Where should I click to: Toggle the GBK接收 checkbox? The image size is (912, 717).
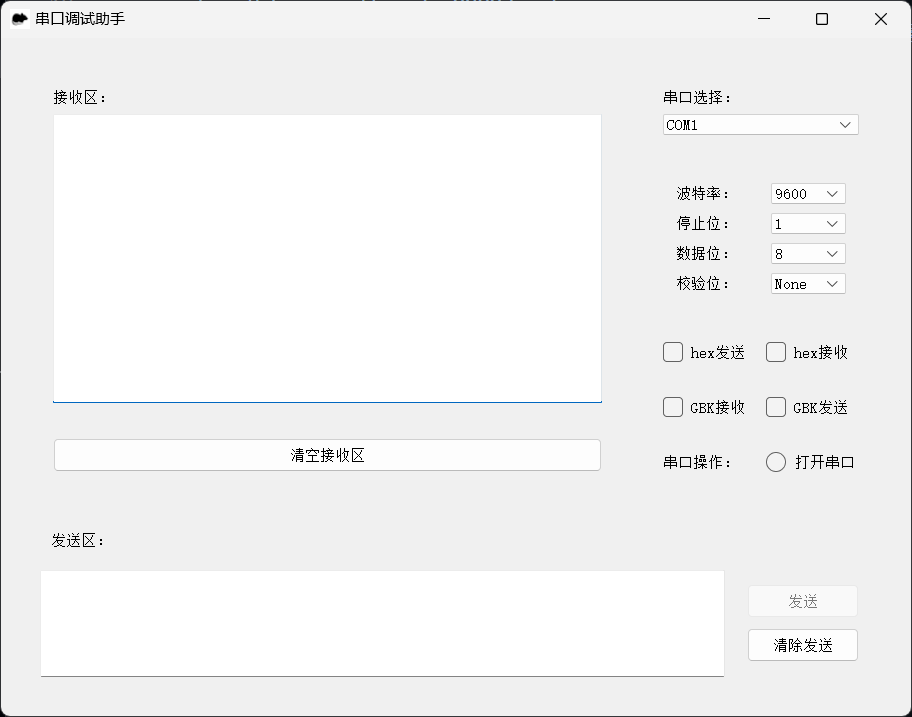673,407
